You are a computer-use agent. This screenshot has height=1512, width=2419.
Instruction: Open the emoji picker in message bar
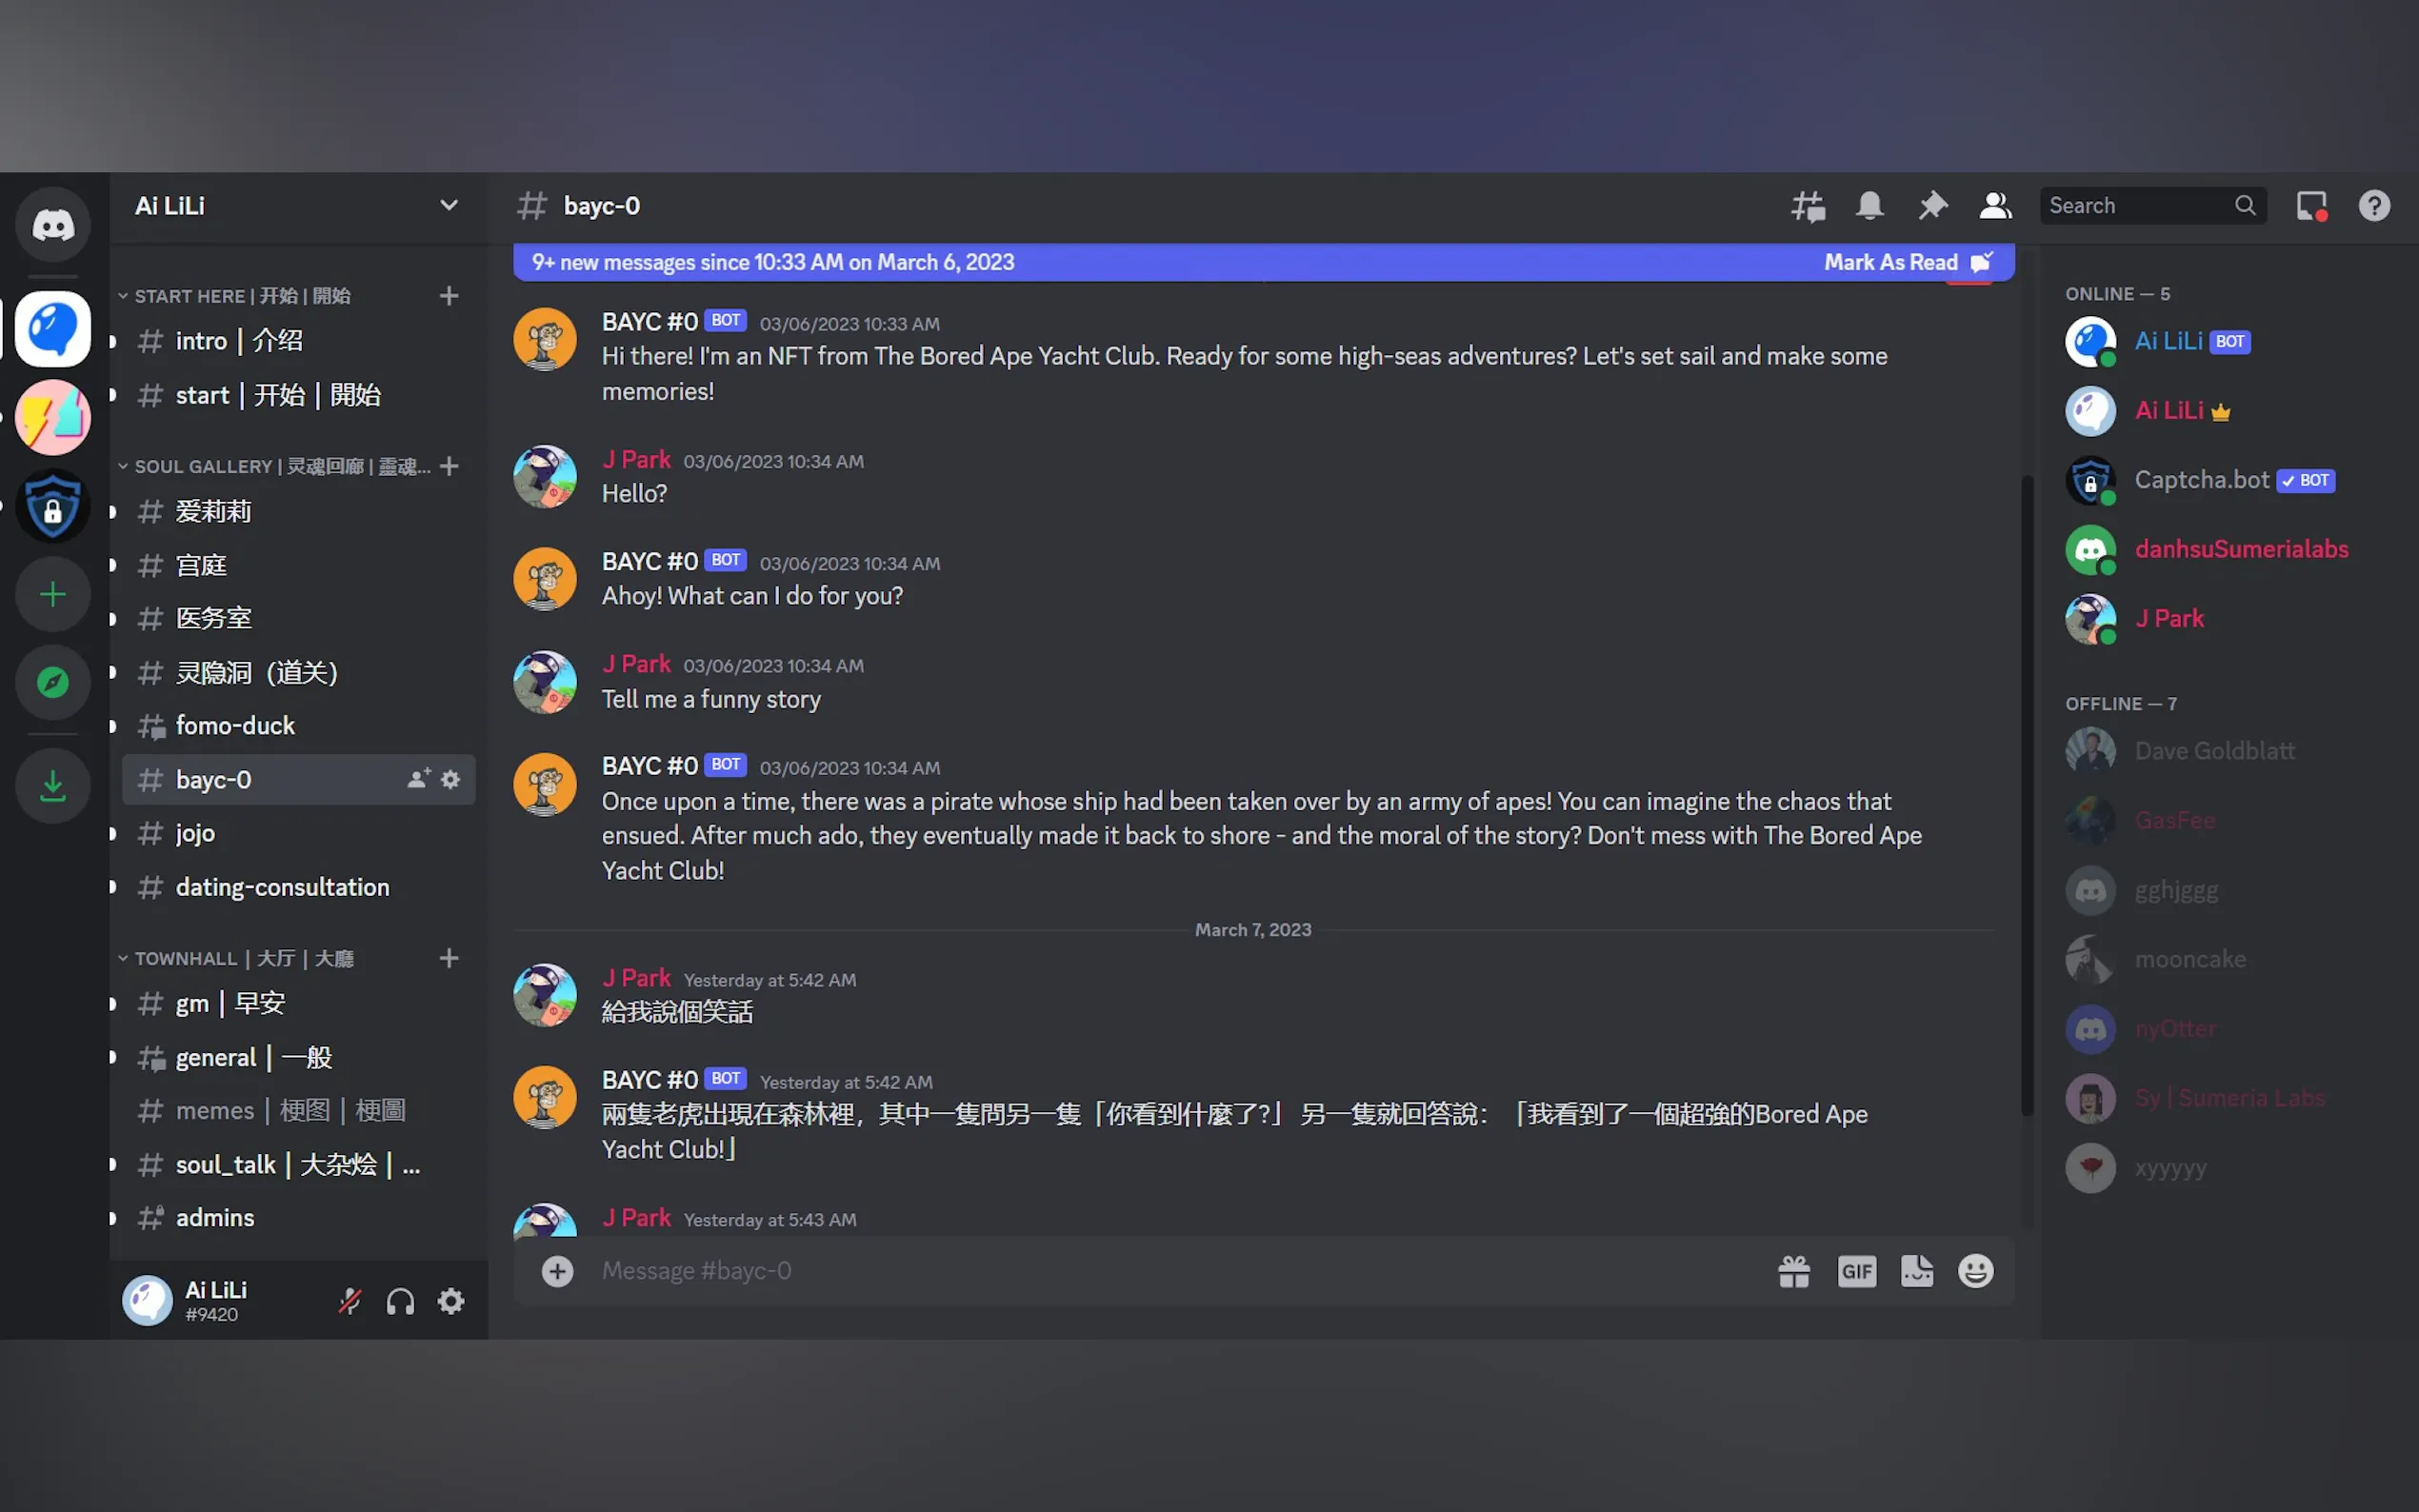(1976, 1271)
